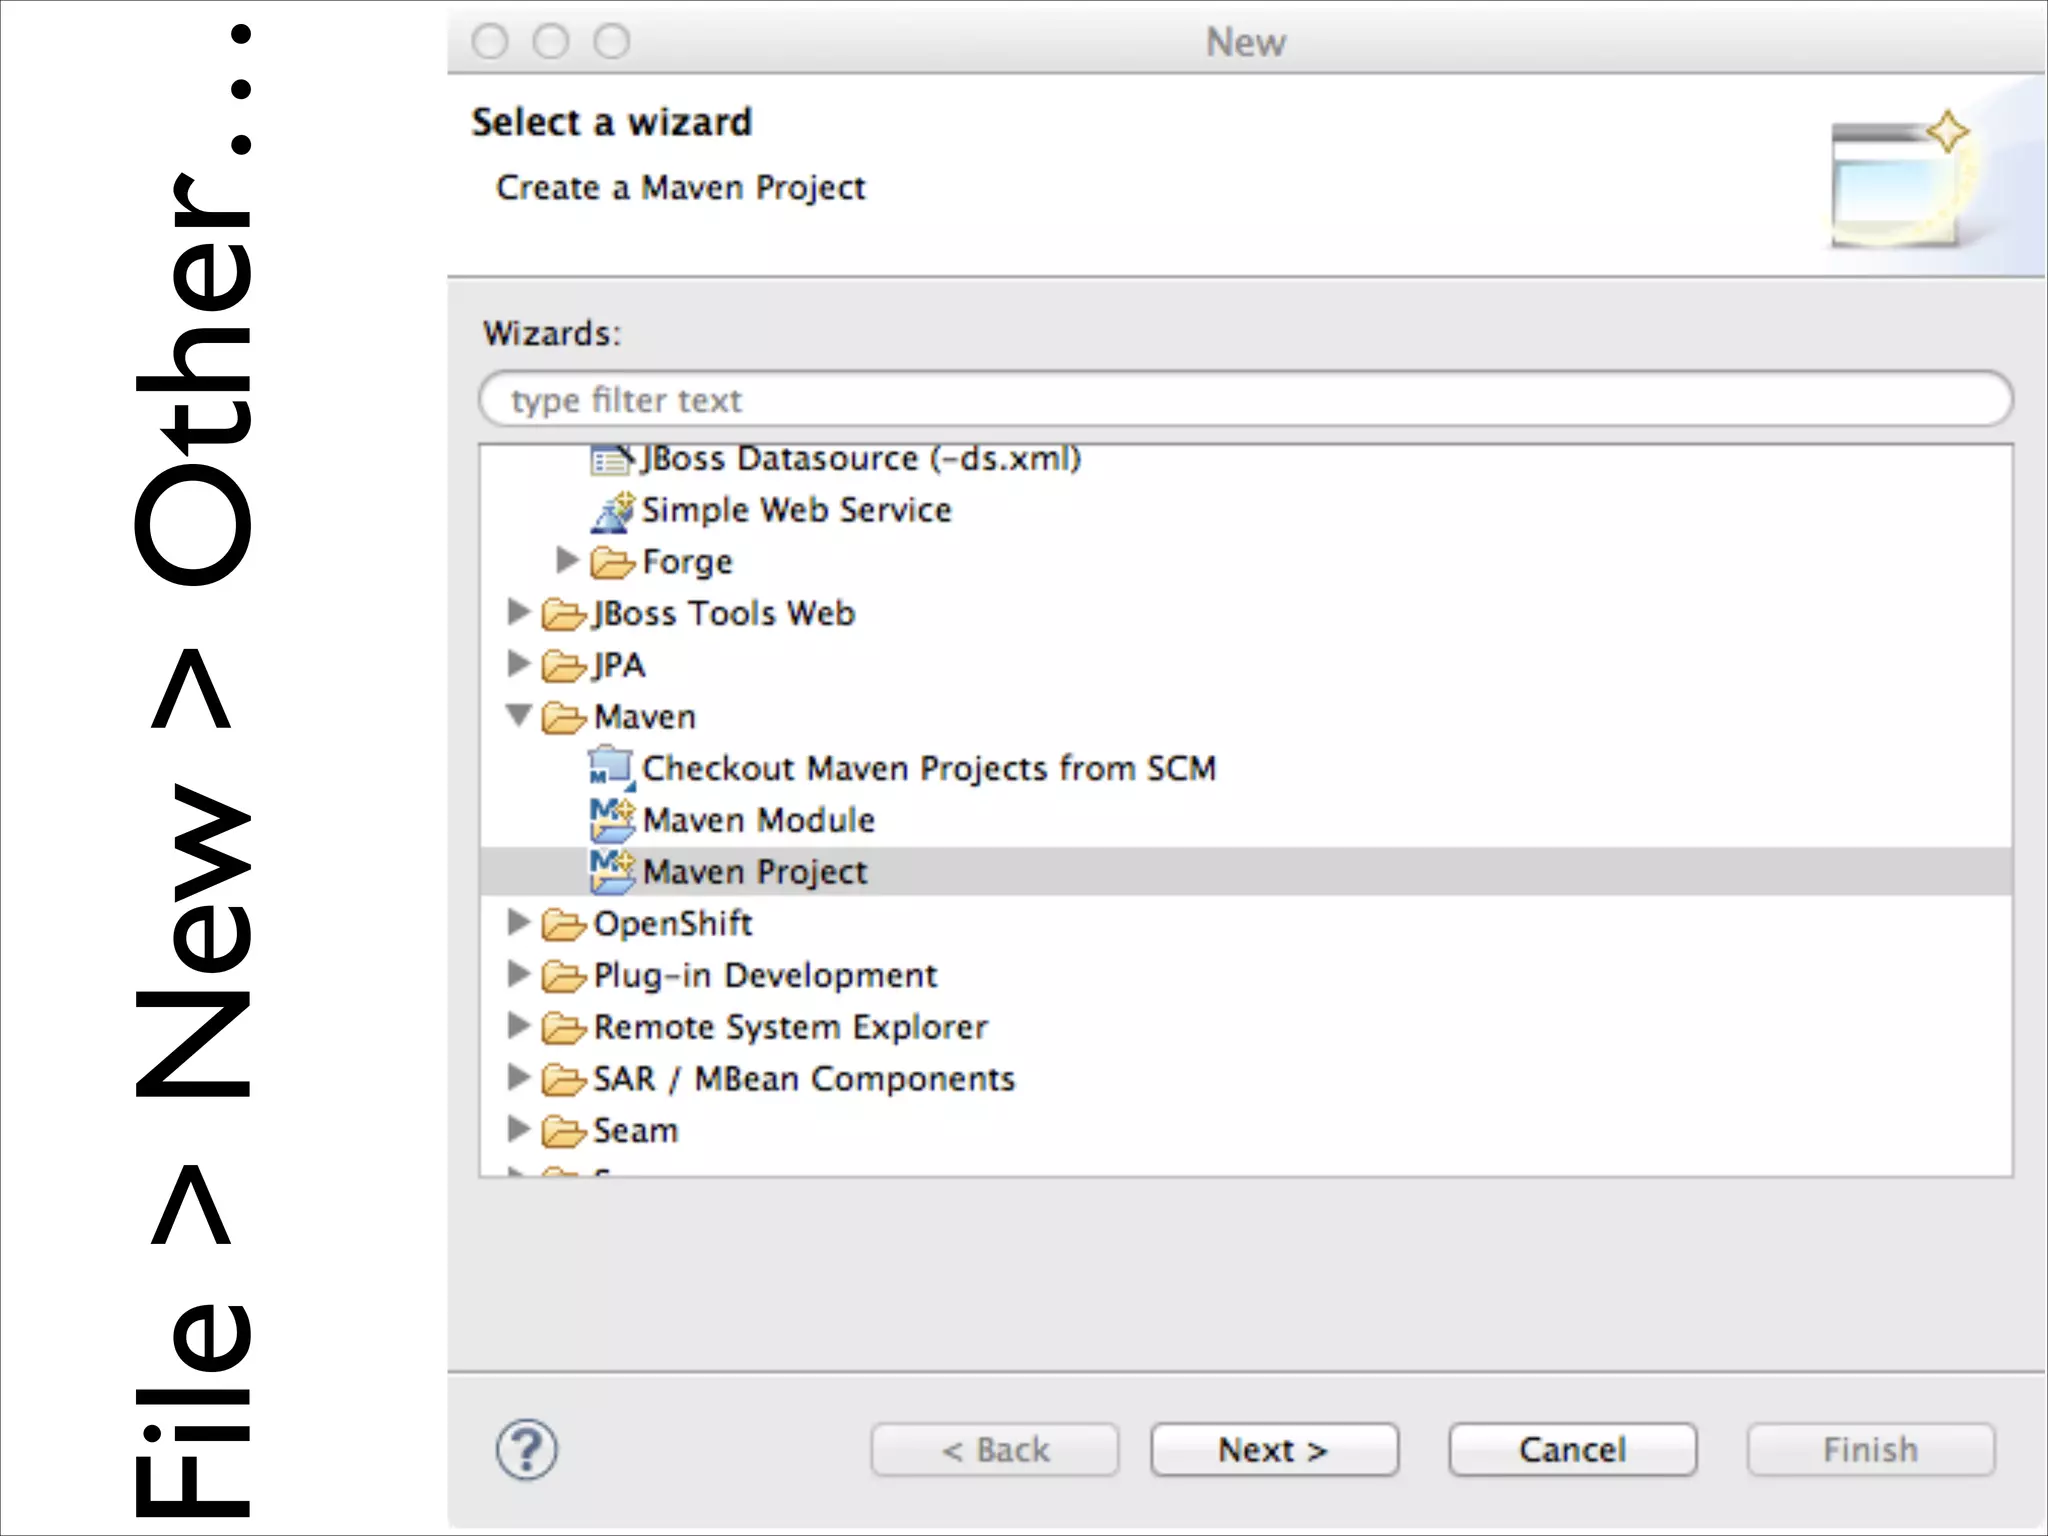Expand the Forge category

click(568, 560)
